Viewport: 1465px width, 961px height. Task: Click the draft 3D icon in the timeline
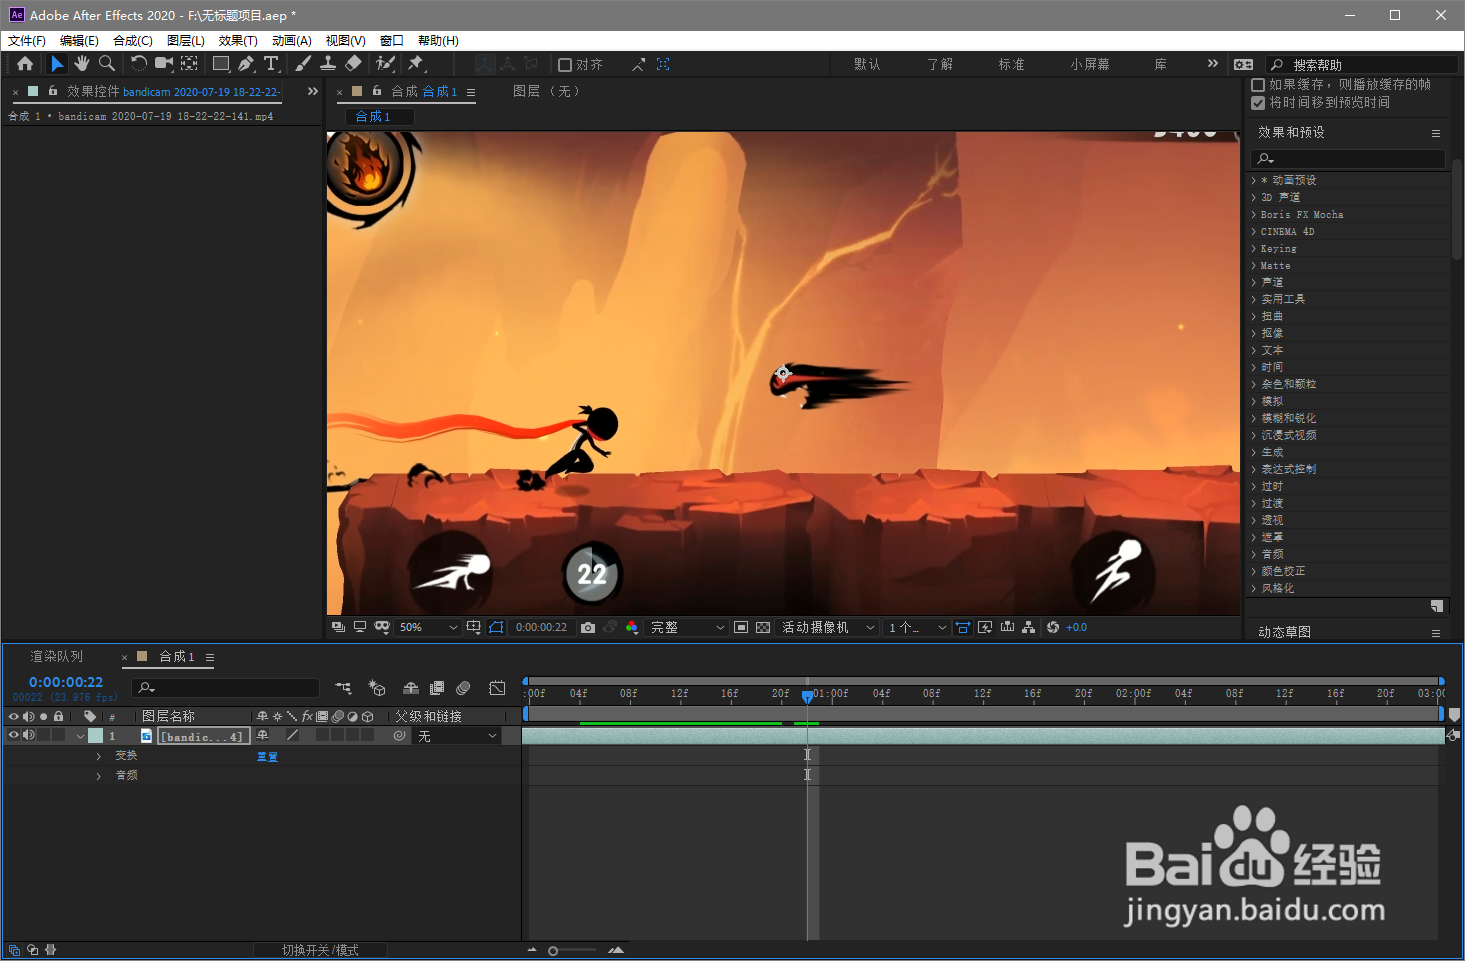[377, 688]
